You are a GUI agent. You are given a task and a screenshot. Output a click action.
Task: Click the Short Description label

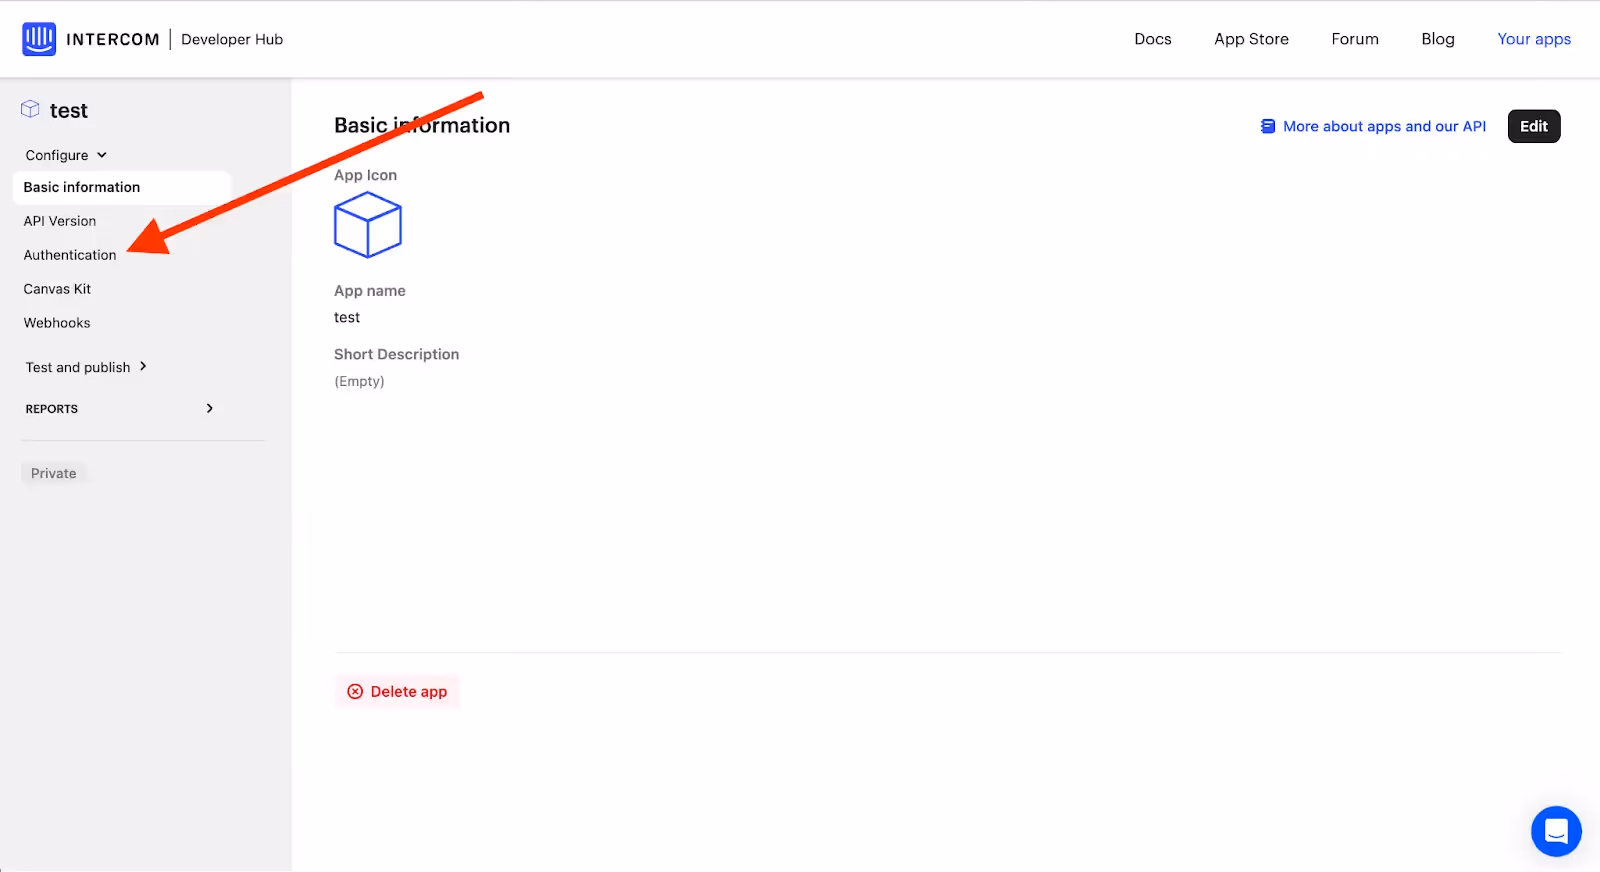coord(397,354)
